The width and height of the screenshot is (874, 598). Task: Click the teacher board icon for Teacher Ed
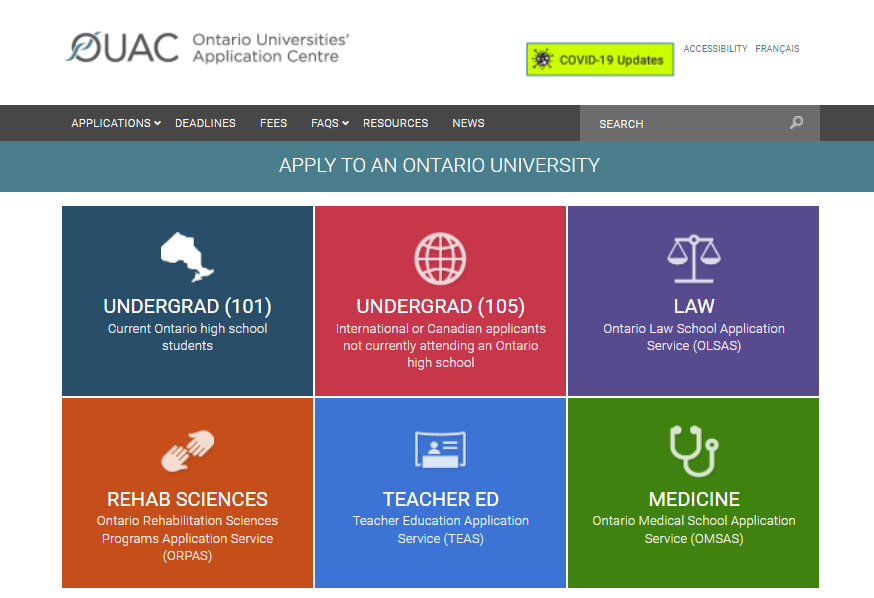[440, 449]
